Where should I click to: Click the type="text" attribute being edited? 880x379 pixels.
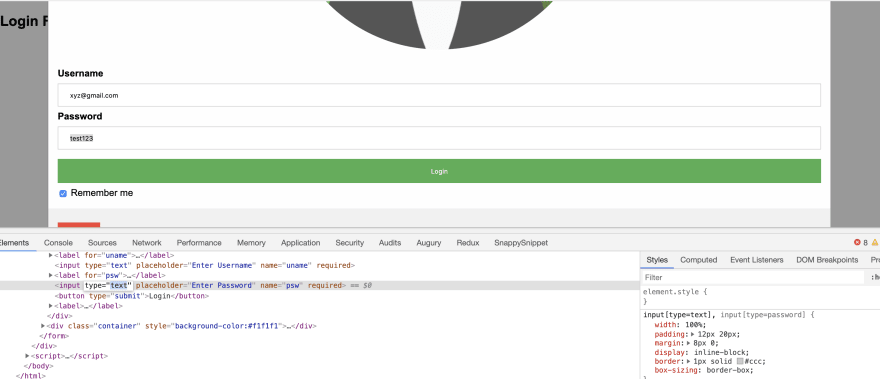tap(108, 285)
